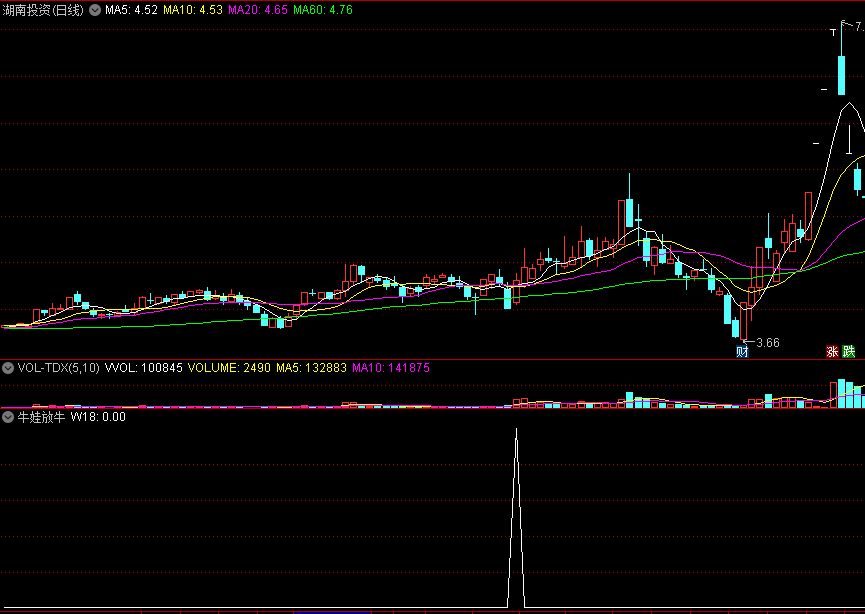Open the dropdown next to 湖南投资(日线)
The width and height of the screenshot is (865, 614).
[x=95, y=10]
